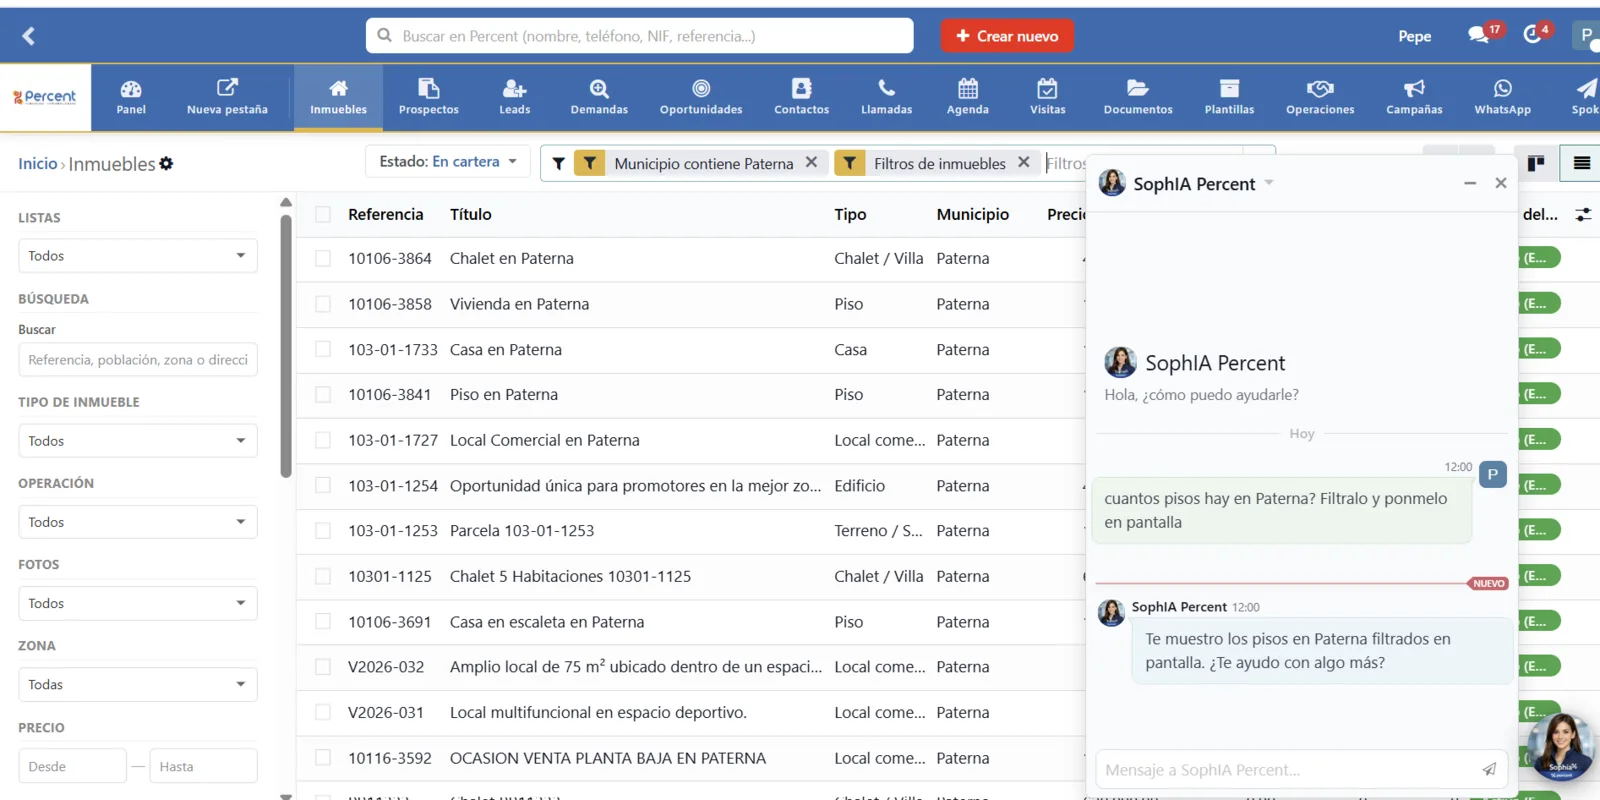The image size is (1600, 800).
Task: Click the global search field in Percent
Action: pyautogui.click(x=640, y=36)
